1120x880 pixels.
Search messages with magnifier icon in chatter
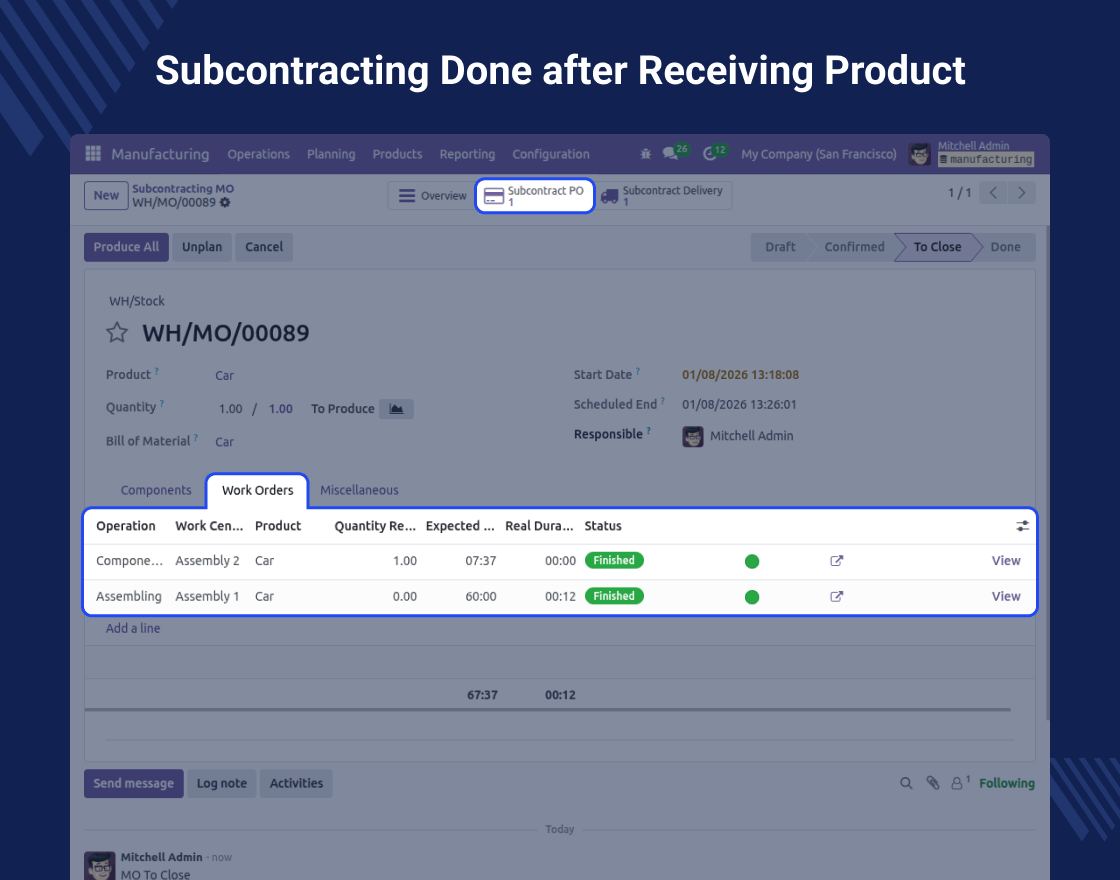pos(906,784)
